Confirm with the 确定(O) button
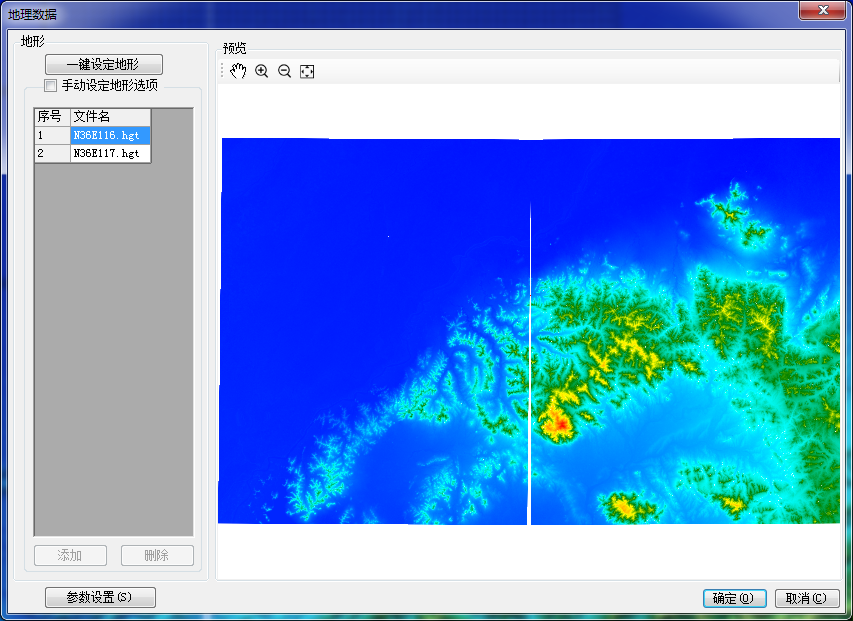 (735, 598)
